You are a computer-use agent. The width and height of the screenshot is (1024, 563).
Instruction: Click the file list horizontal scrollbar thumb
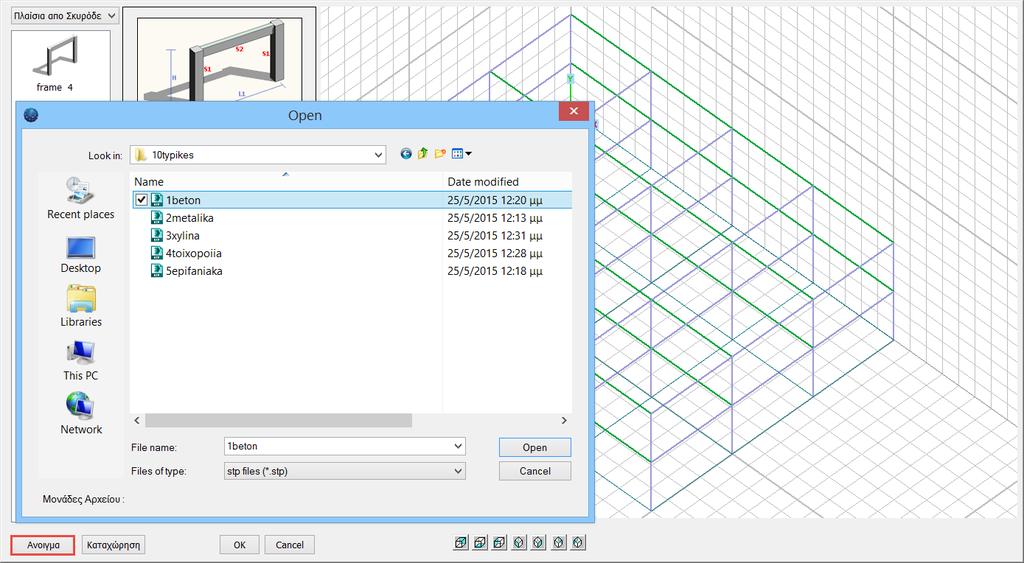278,420
